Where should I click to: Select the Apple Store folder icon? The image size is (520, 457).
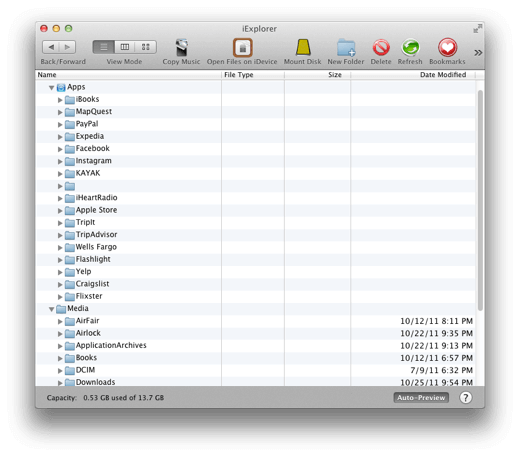(70, 211)
